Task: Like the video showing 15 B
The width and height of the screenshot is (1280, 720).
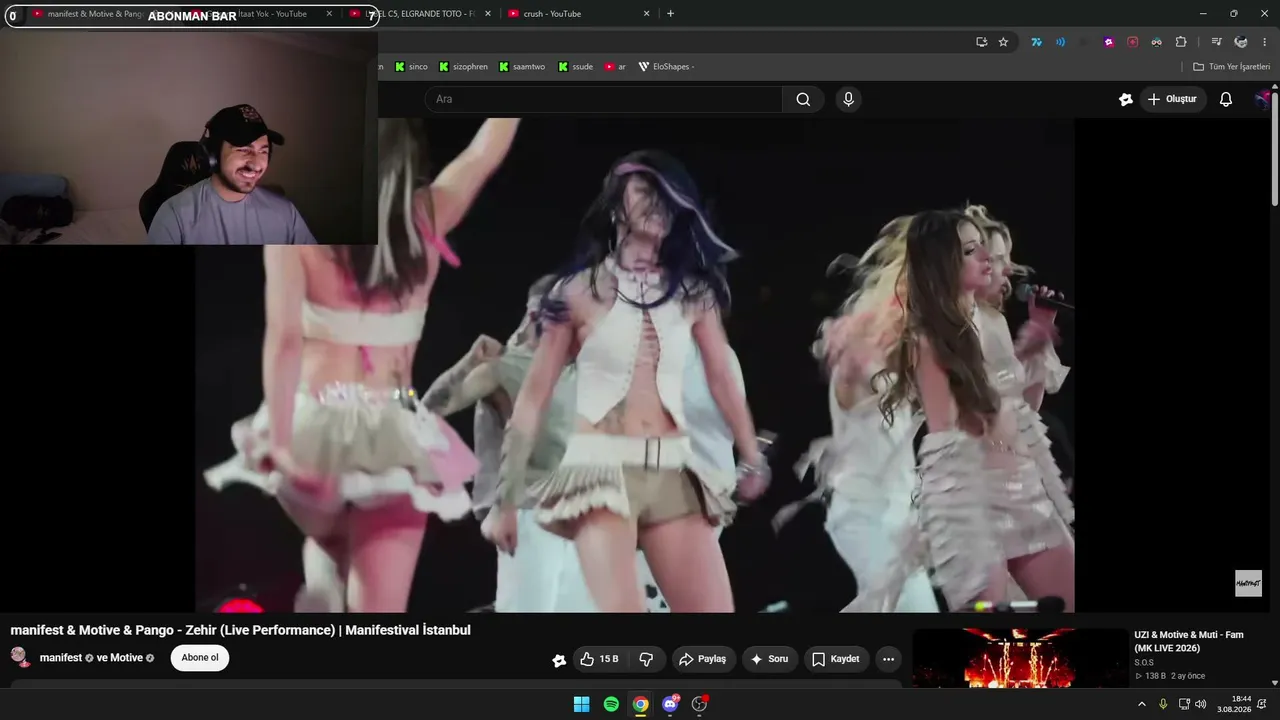Action: tap(599, 659)
